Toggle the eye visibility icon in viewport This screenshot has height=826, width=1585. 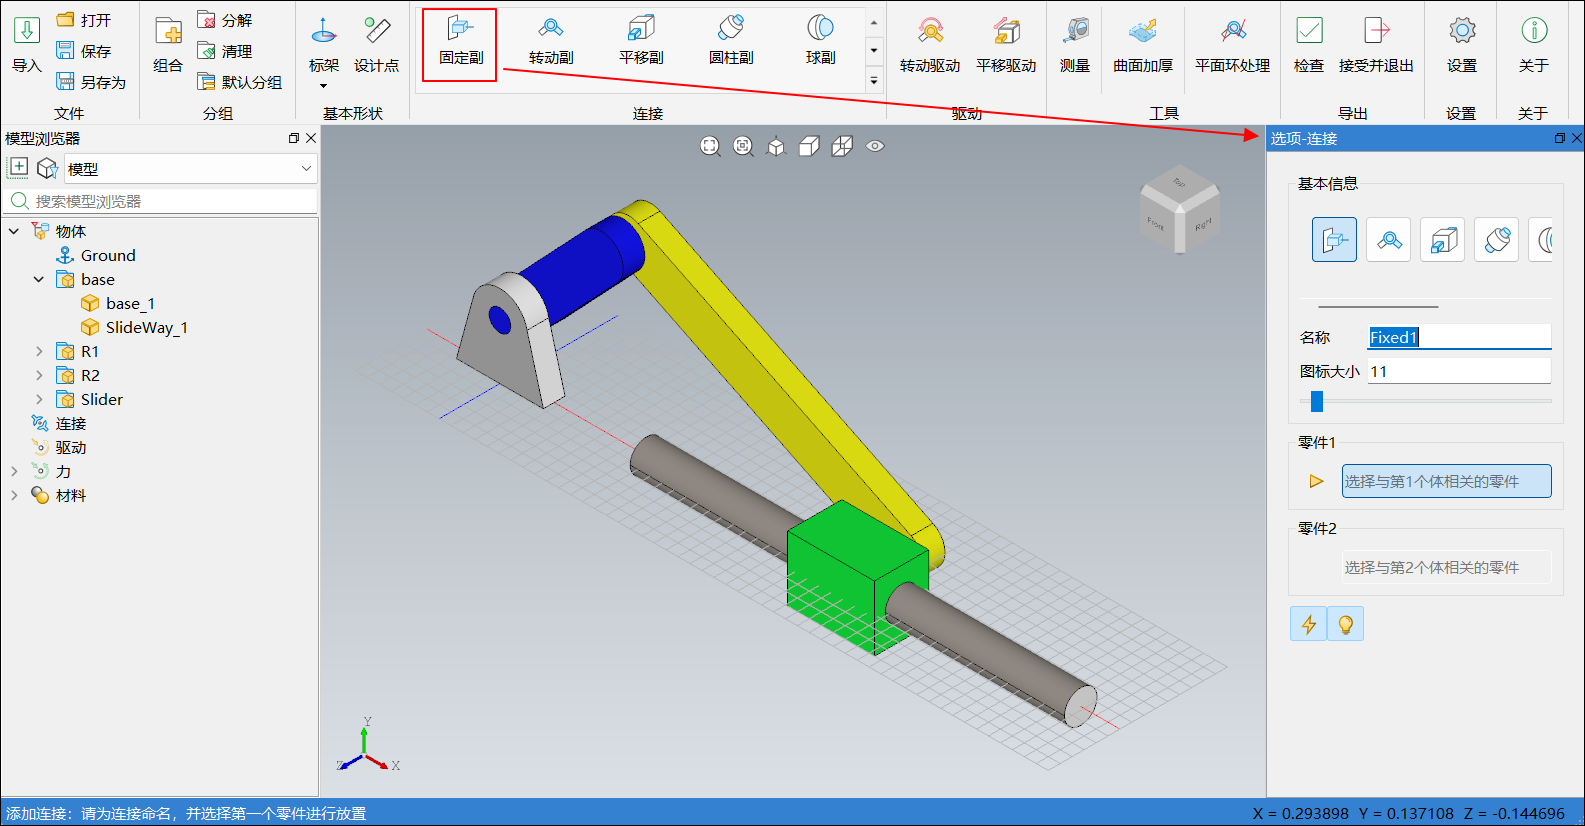(875, 146)
